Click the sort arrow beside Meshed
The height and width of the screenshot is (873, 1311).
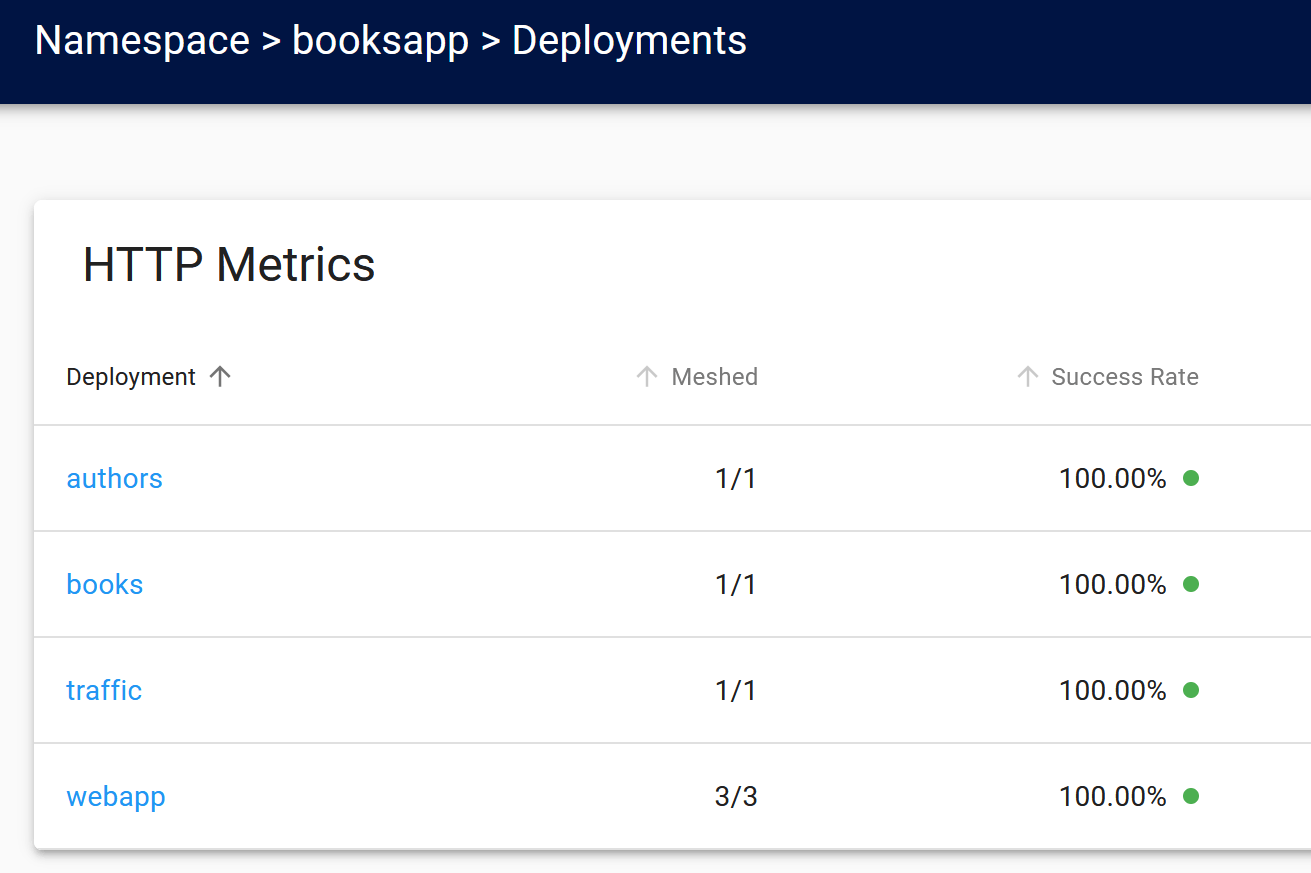[647, 376]
